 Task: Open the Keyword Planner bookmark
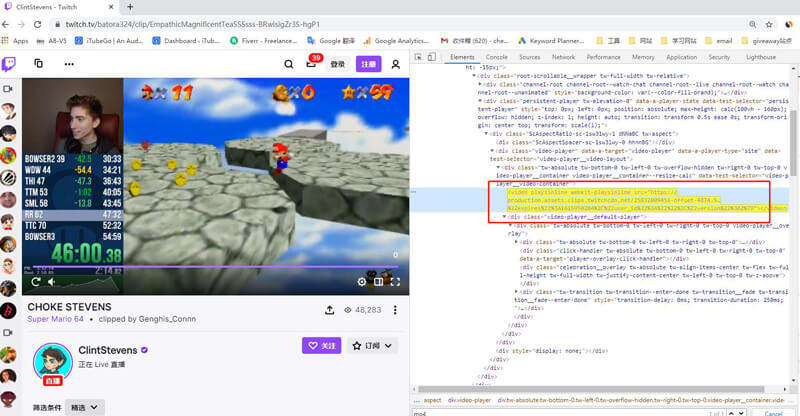point(551,40)
